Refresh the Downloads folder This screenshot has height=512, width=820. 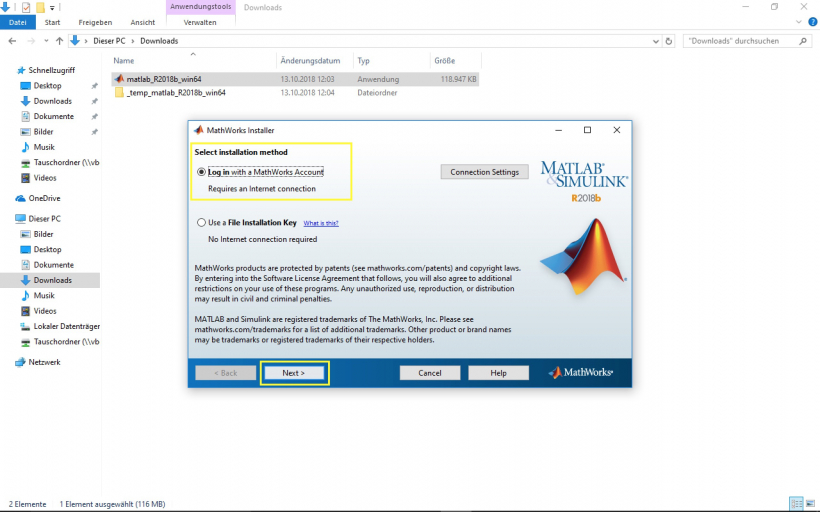pyautogui.click(x=669, y=41)
